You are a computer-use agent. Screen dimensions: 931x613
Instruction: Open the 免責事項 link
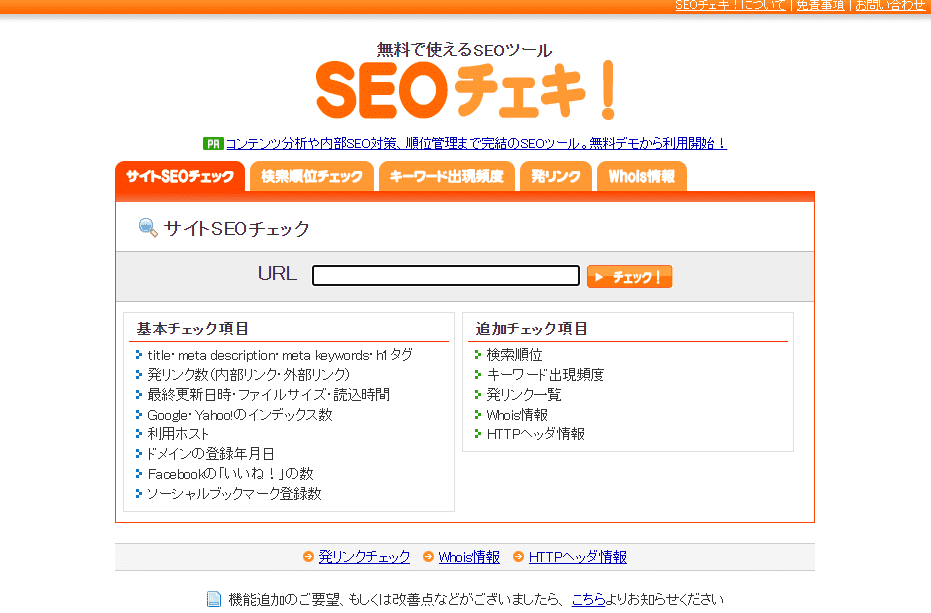(x=820, y=5)
